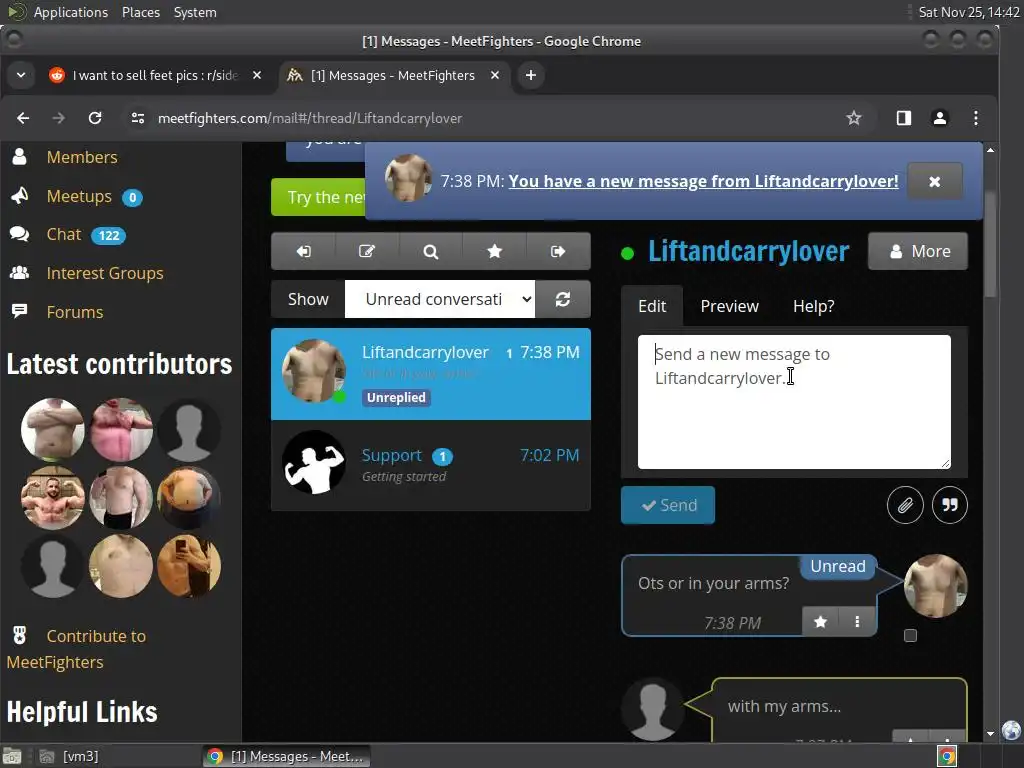Open Forums in the sidebar
The height and width of the screenshot is (768, 1024).
tap(74, 312)
